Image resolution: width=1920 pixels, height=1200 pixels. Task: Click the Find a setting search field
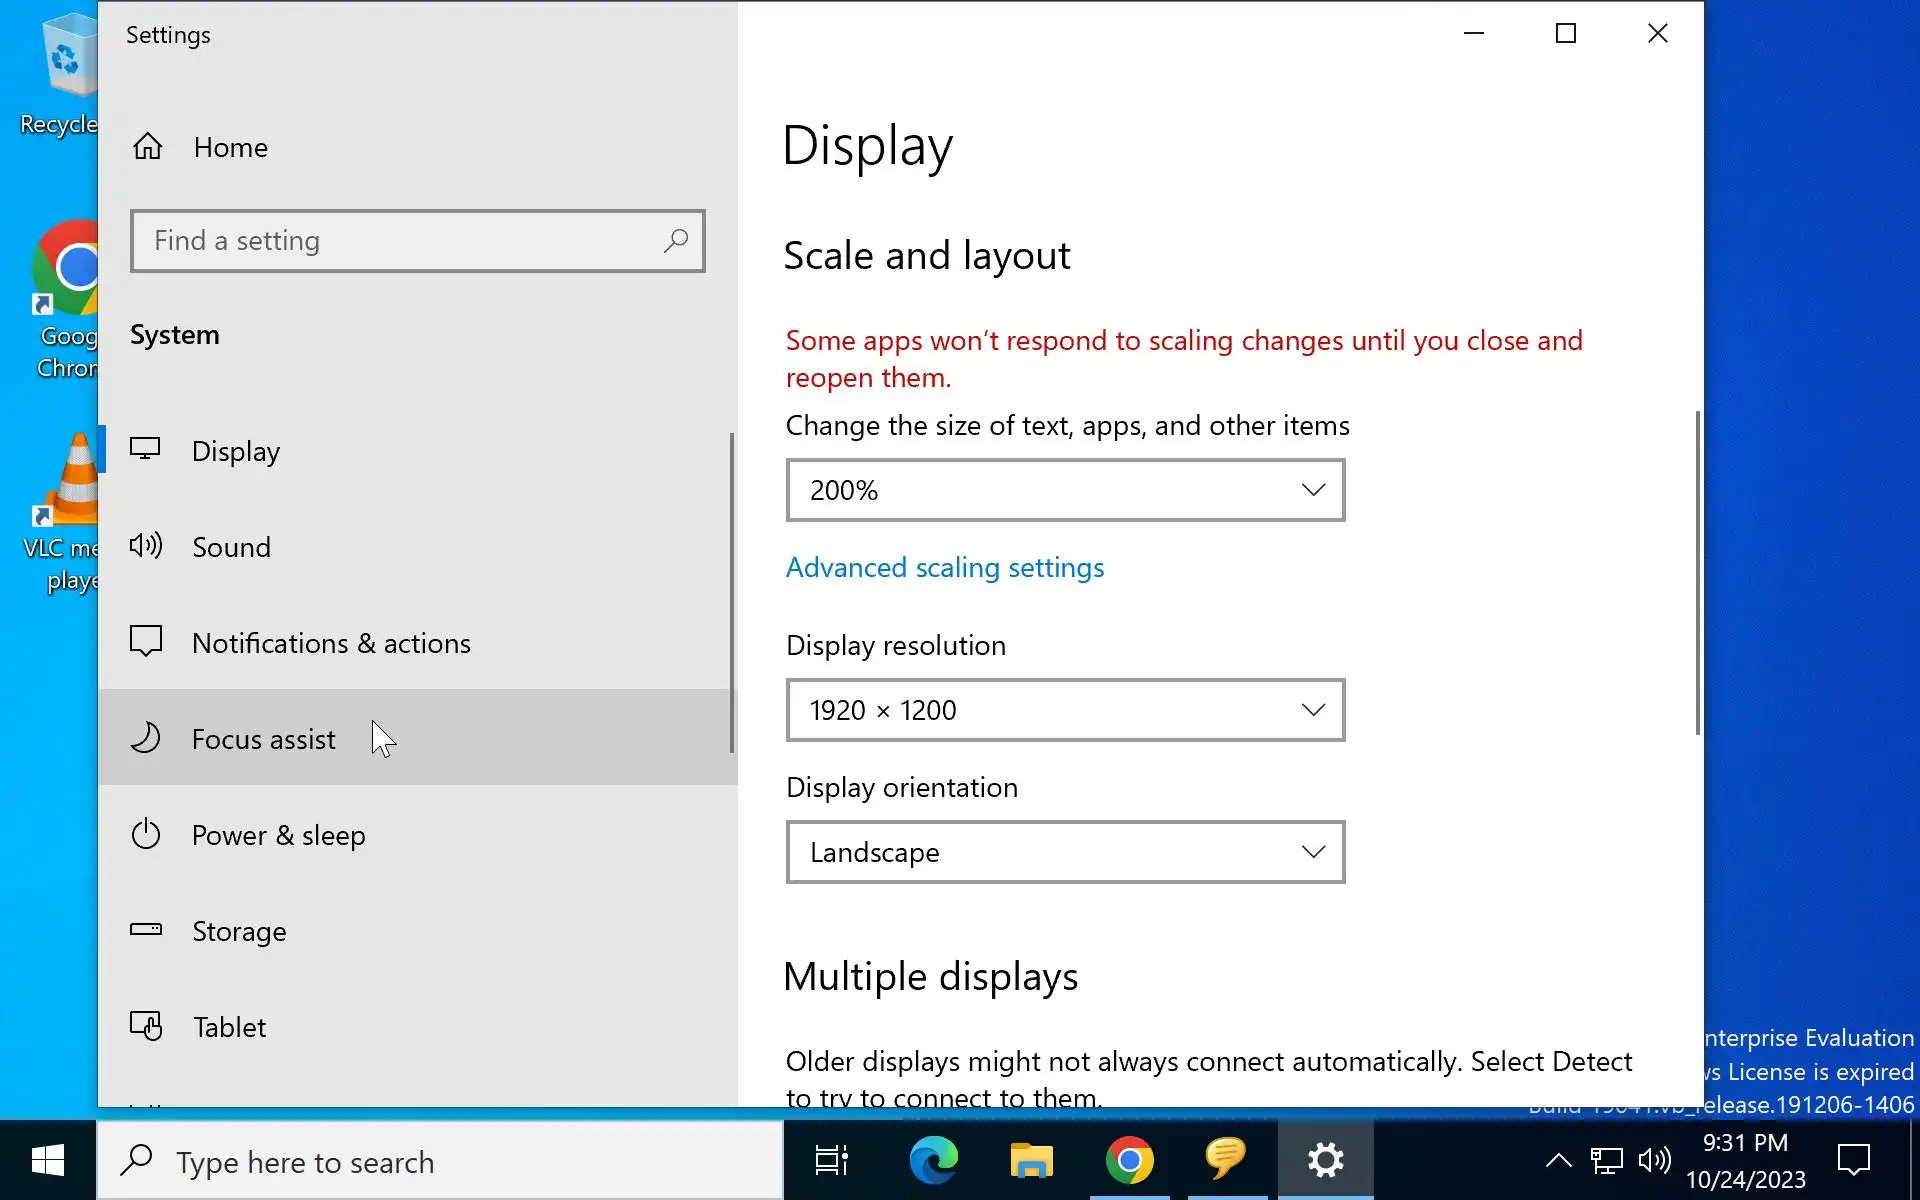pyautogui.click(x=400, y=241)
